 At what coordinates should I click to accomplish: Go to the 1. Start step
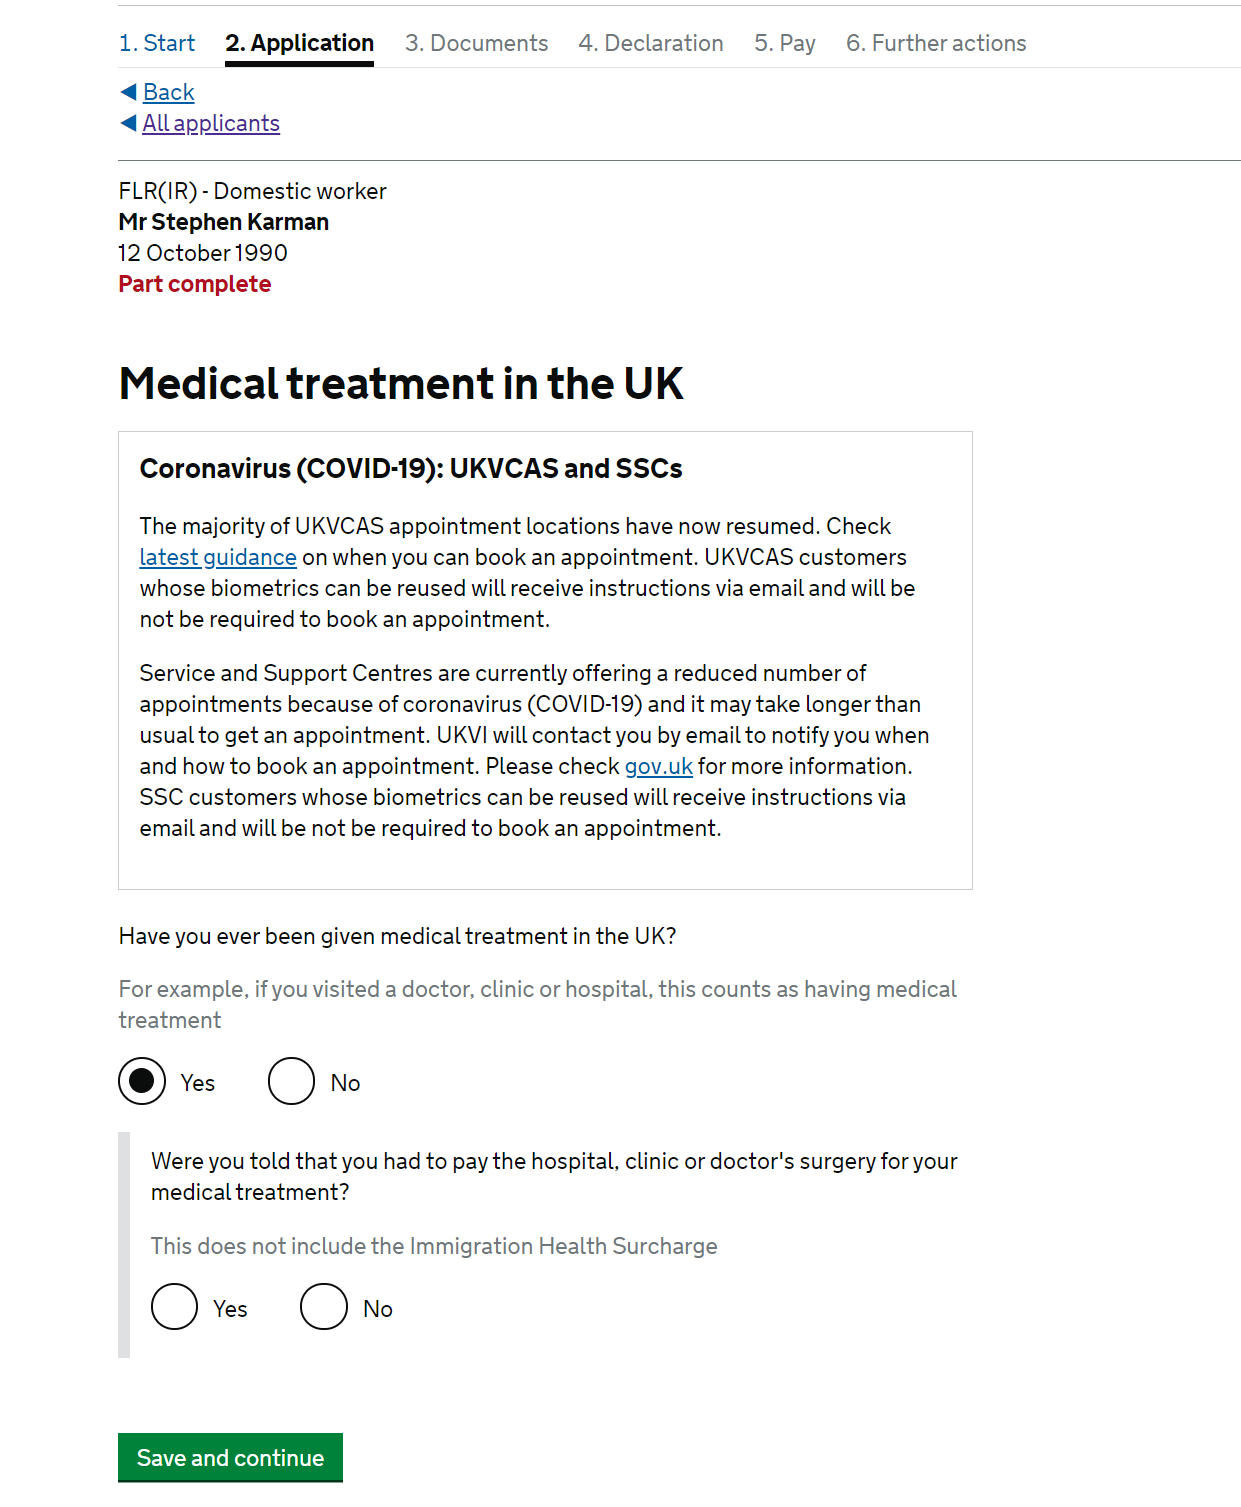[x=157, y=43]
